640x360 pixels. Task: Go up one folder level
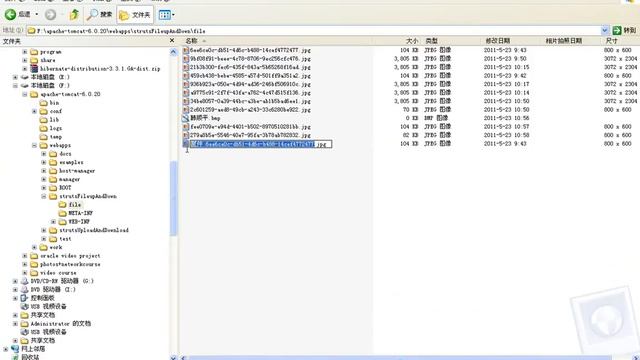[x=74, y=15]
